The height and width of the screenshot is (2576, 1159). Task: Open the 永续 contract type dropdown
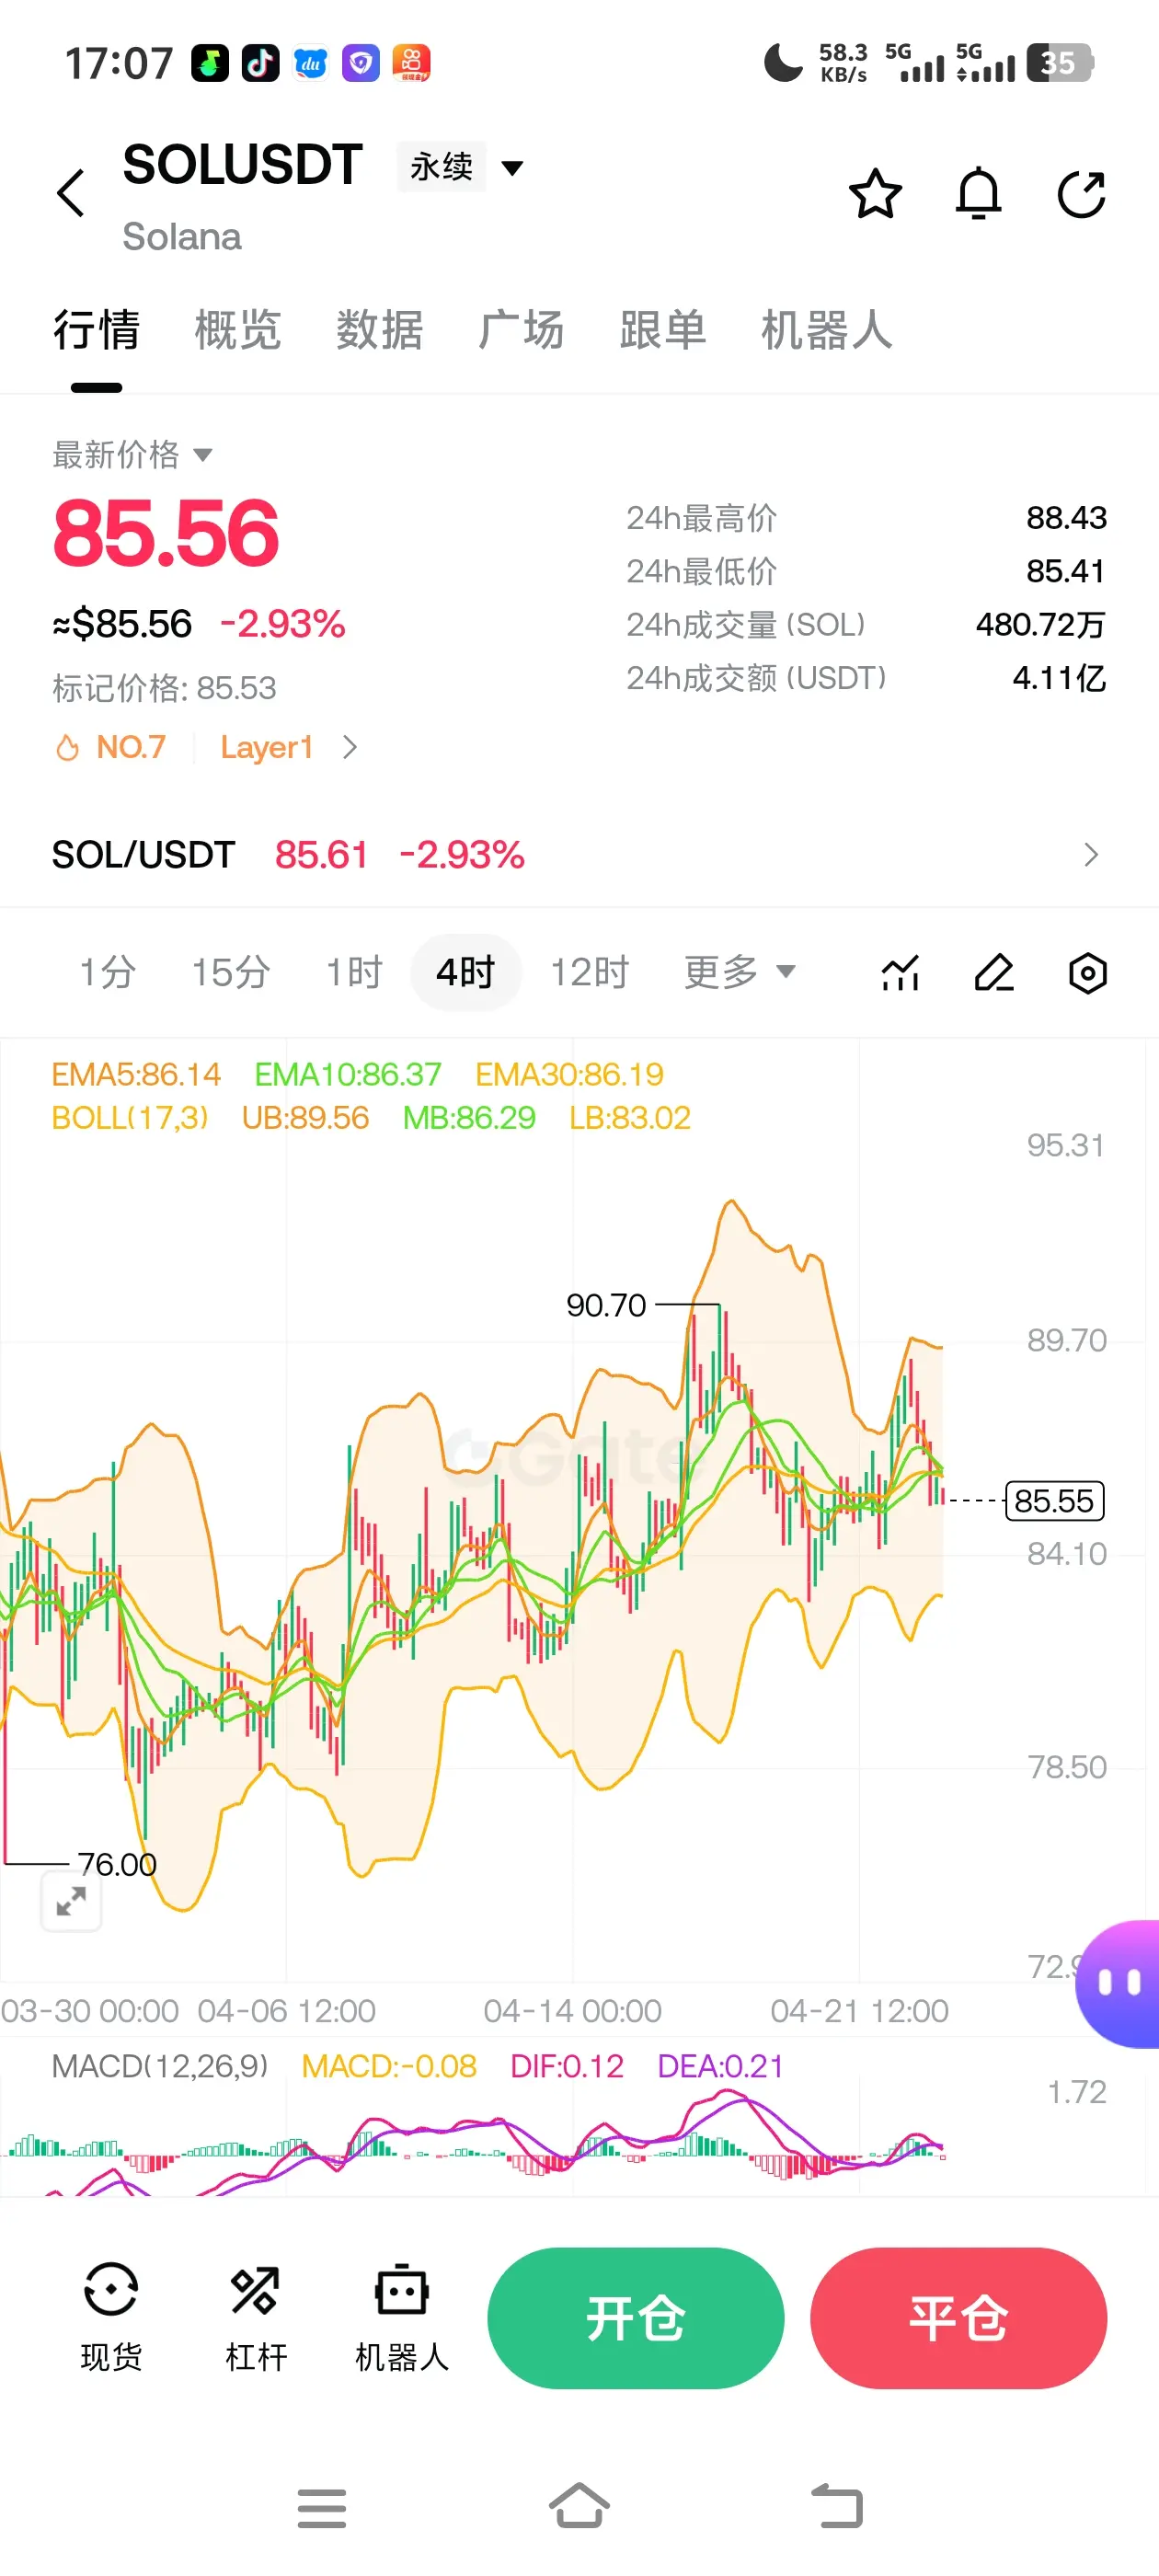(461, 166)
